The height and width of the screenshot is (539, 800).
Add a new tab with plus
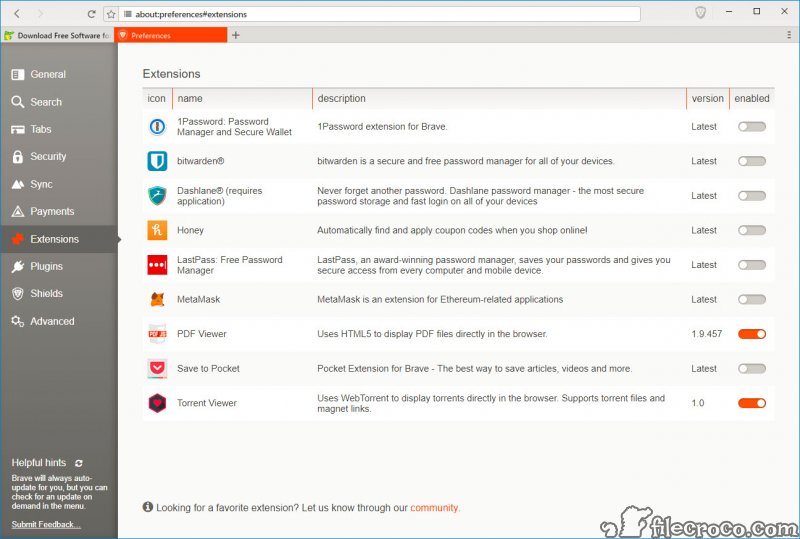coord(236,35)
